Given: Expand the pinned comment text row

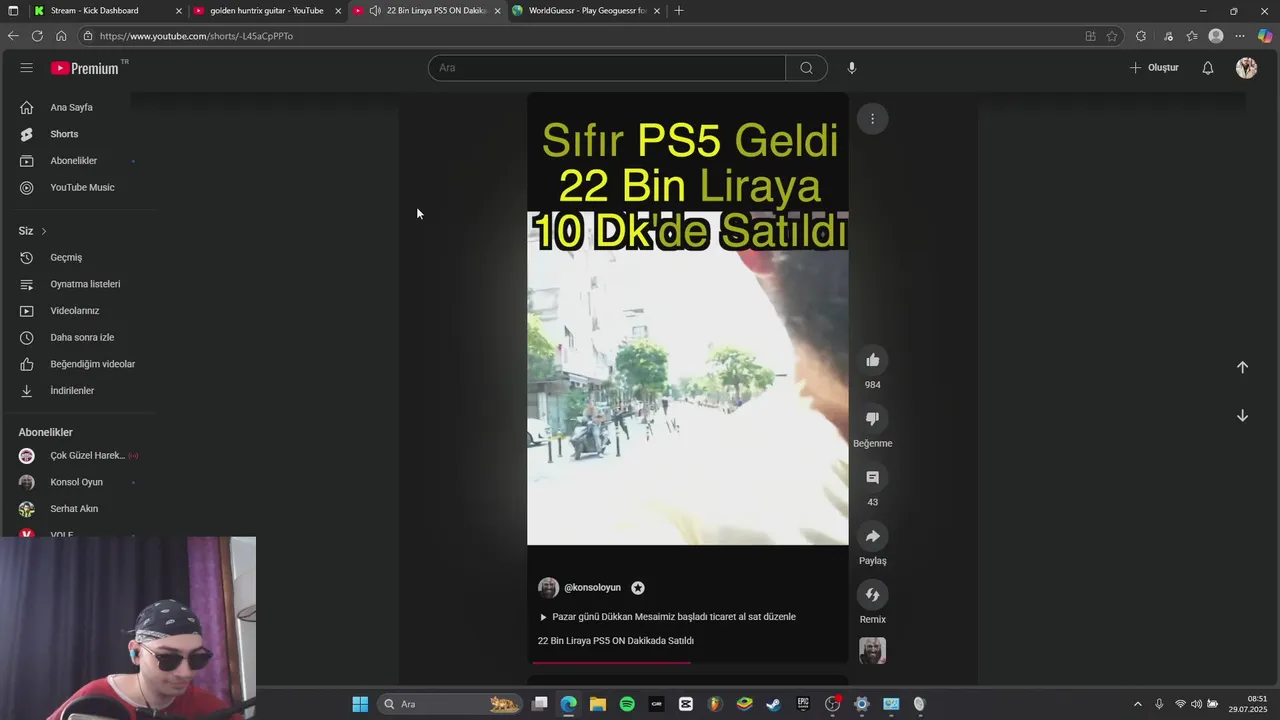Looking at the screenshot, I should tap(668, 617).
